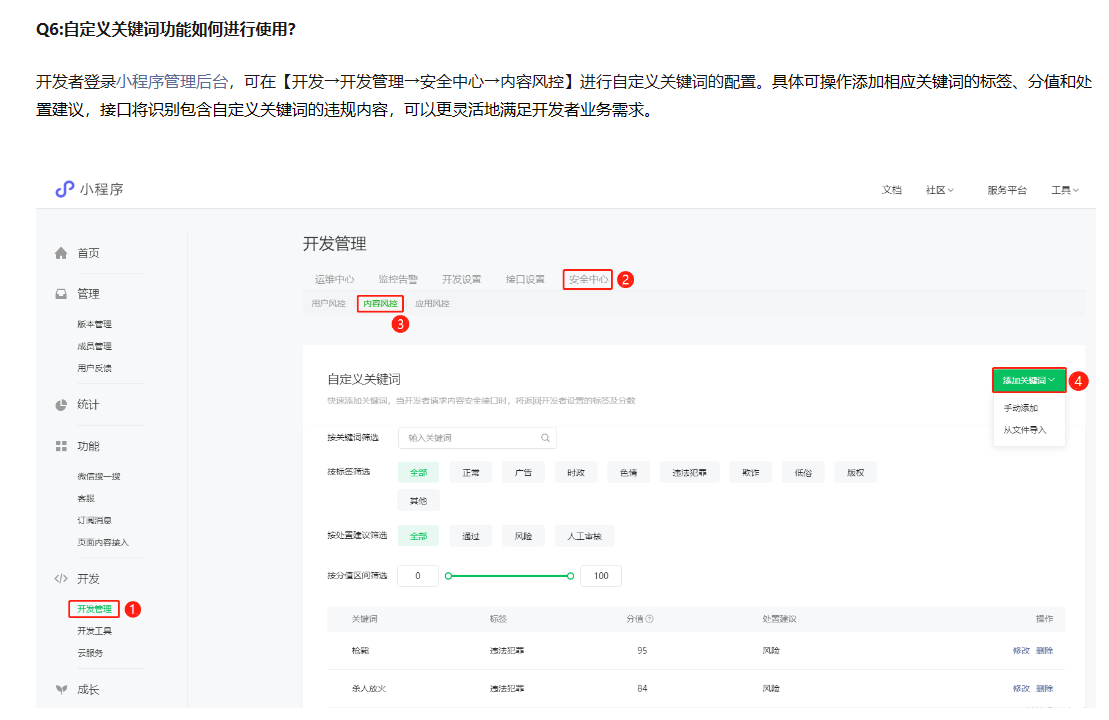Switch to the 安全中心 tab
This screenshot has height=720, width=1109.
(588, 279)
